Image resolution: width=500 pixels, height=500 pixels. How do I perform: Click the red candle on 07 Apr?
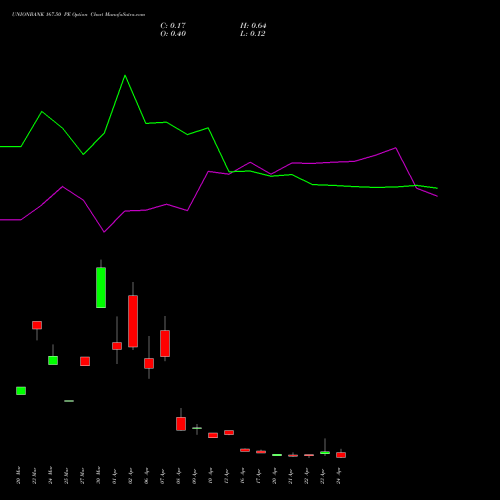(x=165, y=343)
